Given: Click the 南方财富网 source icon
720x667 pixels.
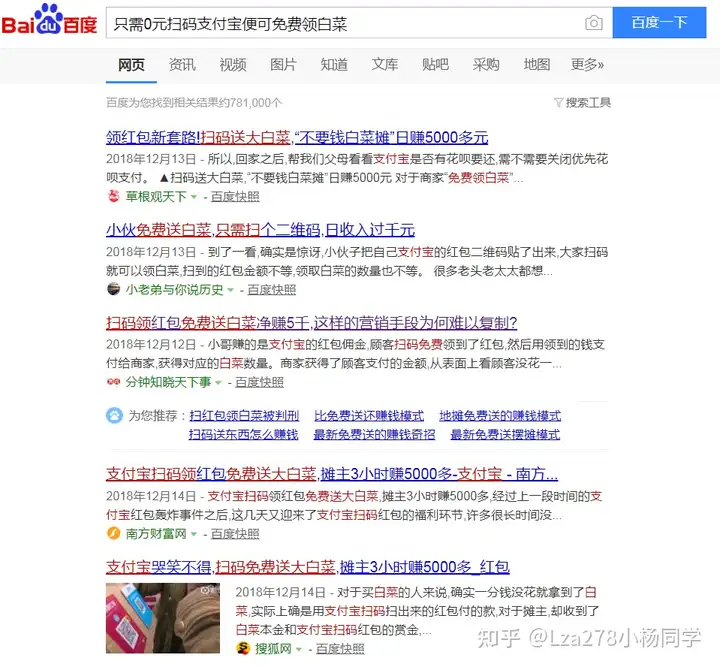Looking at the screenshot, I should pos(113,533).
